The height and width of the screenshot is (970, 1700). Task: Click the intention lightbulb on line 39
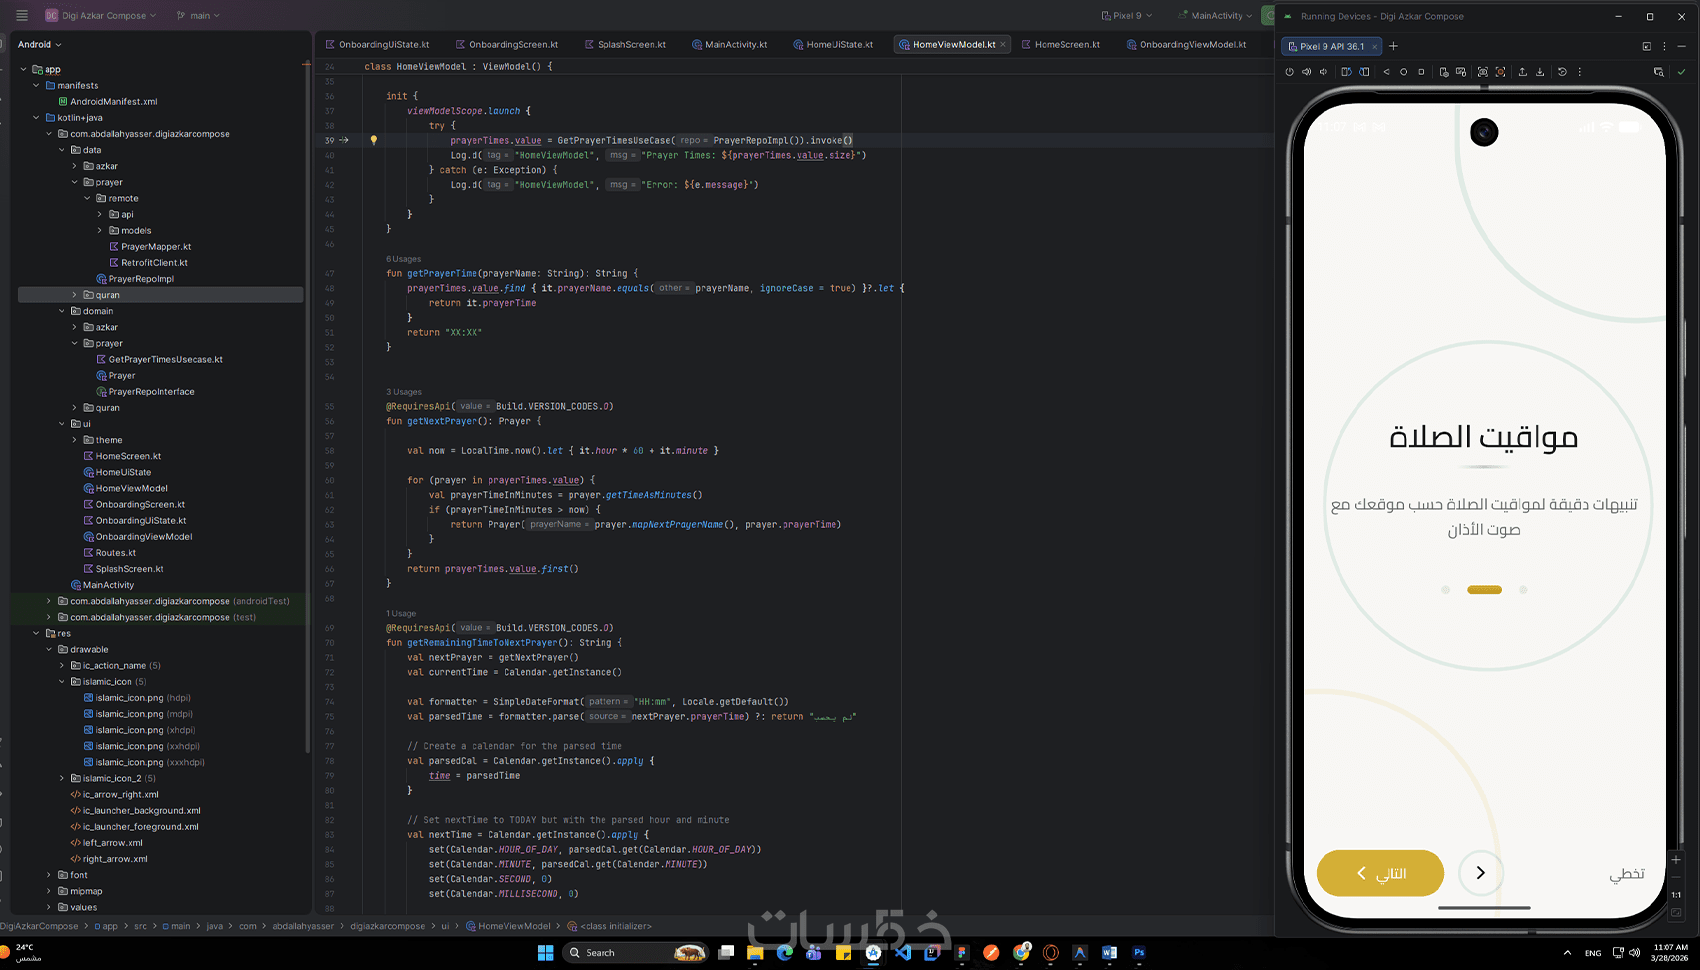coord(374,140)
